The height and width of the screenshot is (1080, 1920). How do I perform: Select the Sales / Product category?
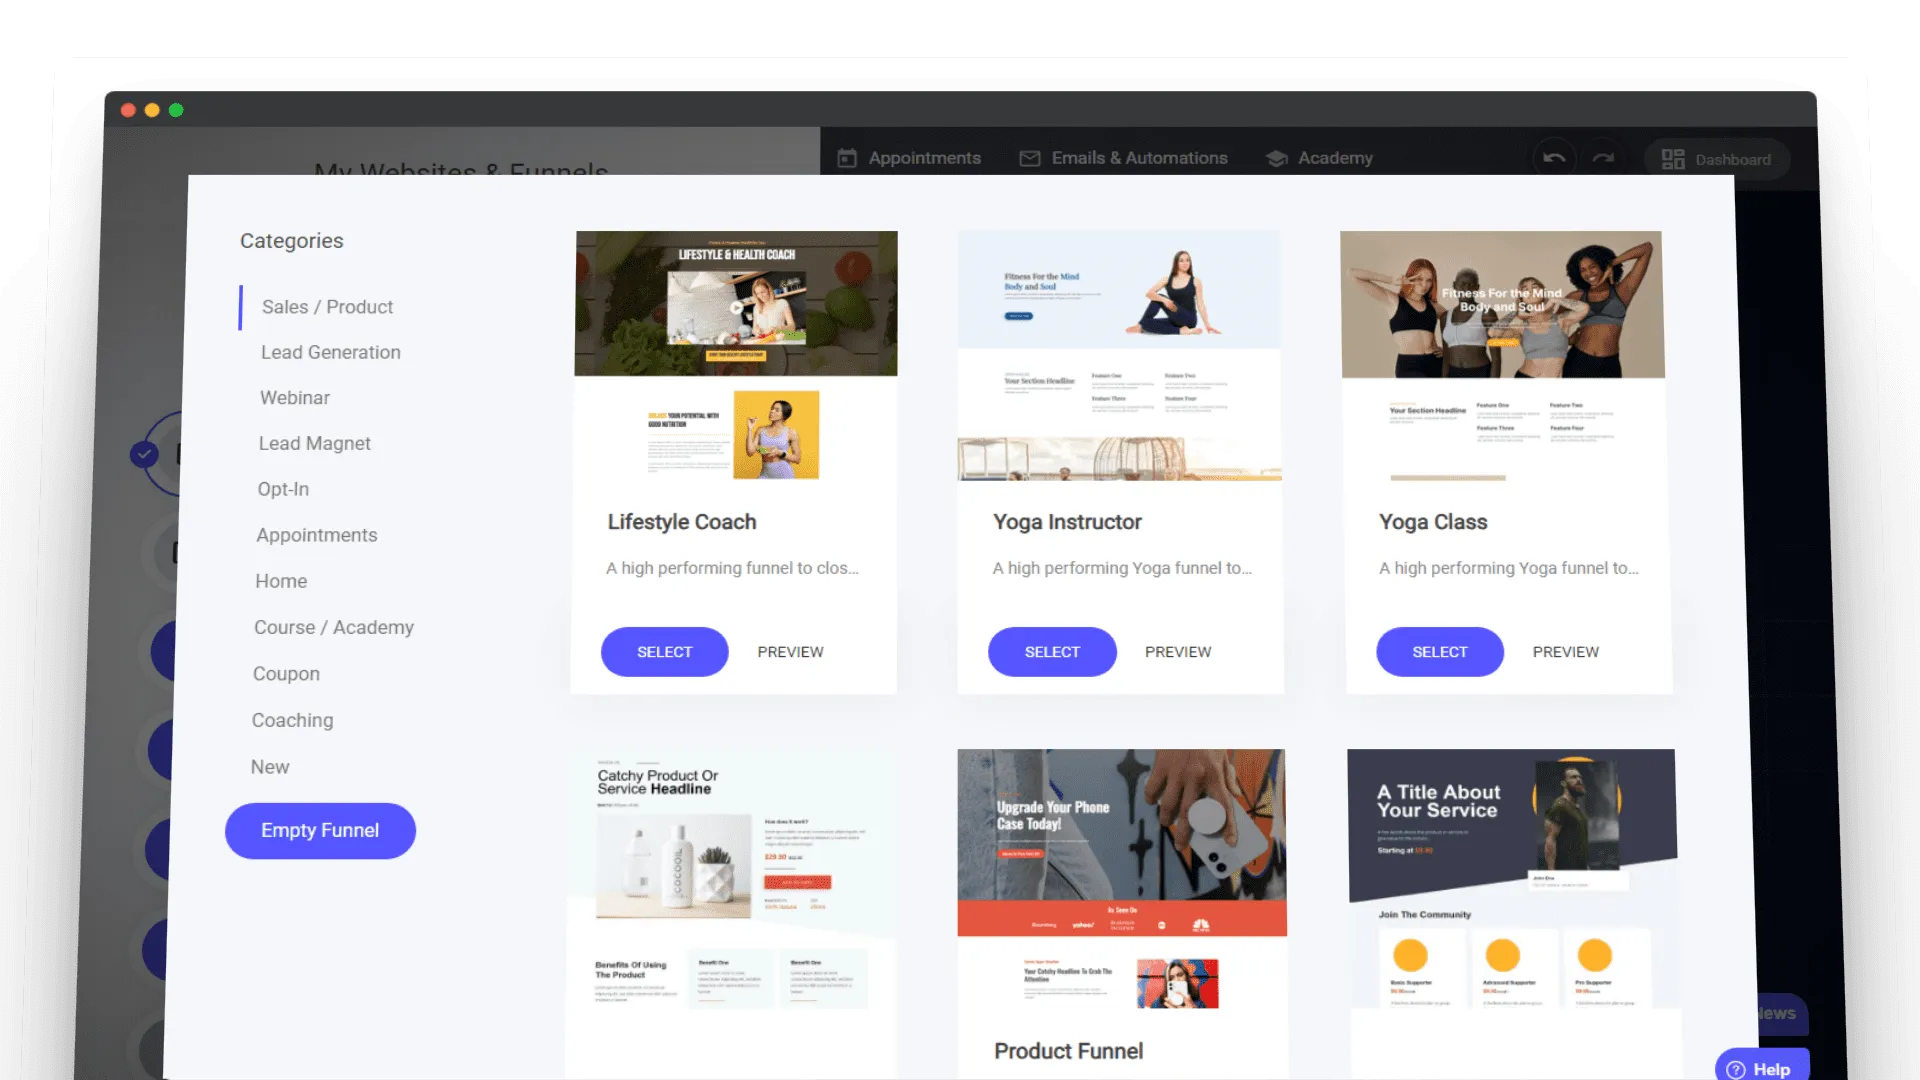[326, 305]
